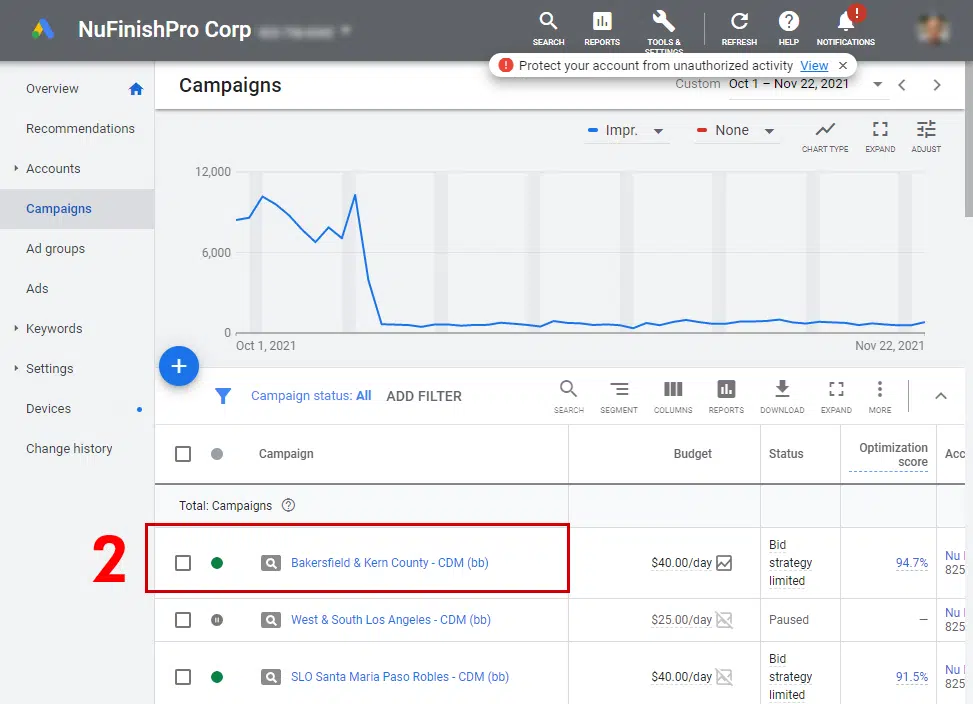Image resolution: width=973 pixels, height=704 pixels.
Task: Open the top bar Search tool
Action: tap(548, 29)
